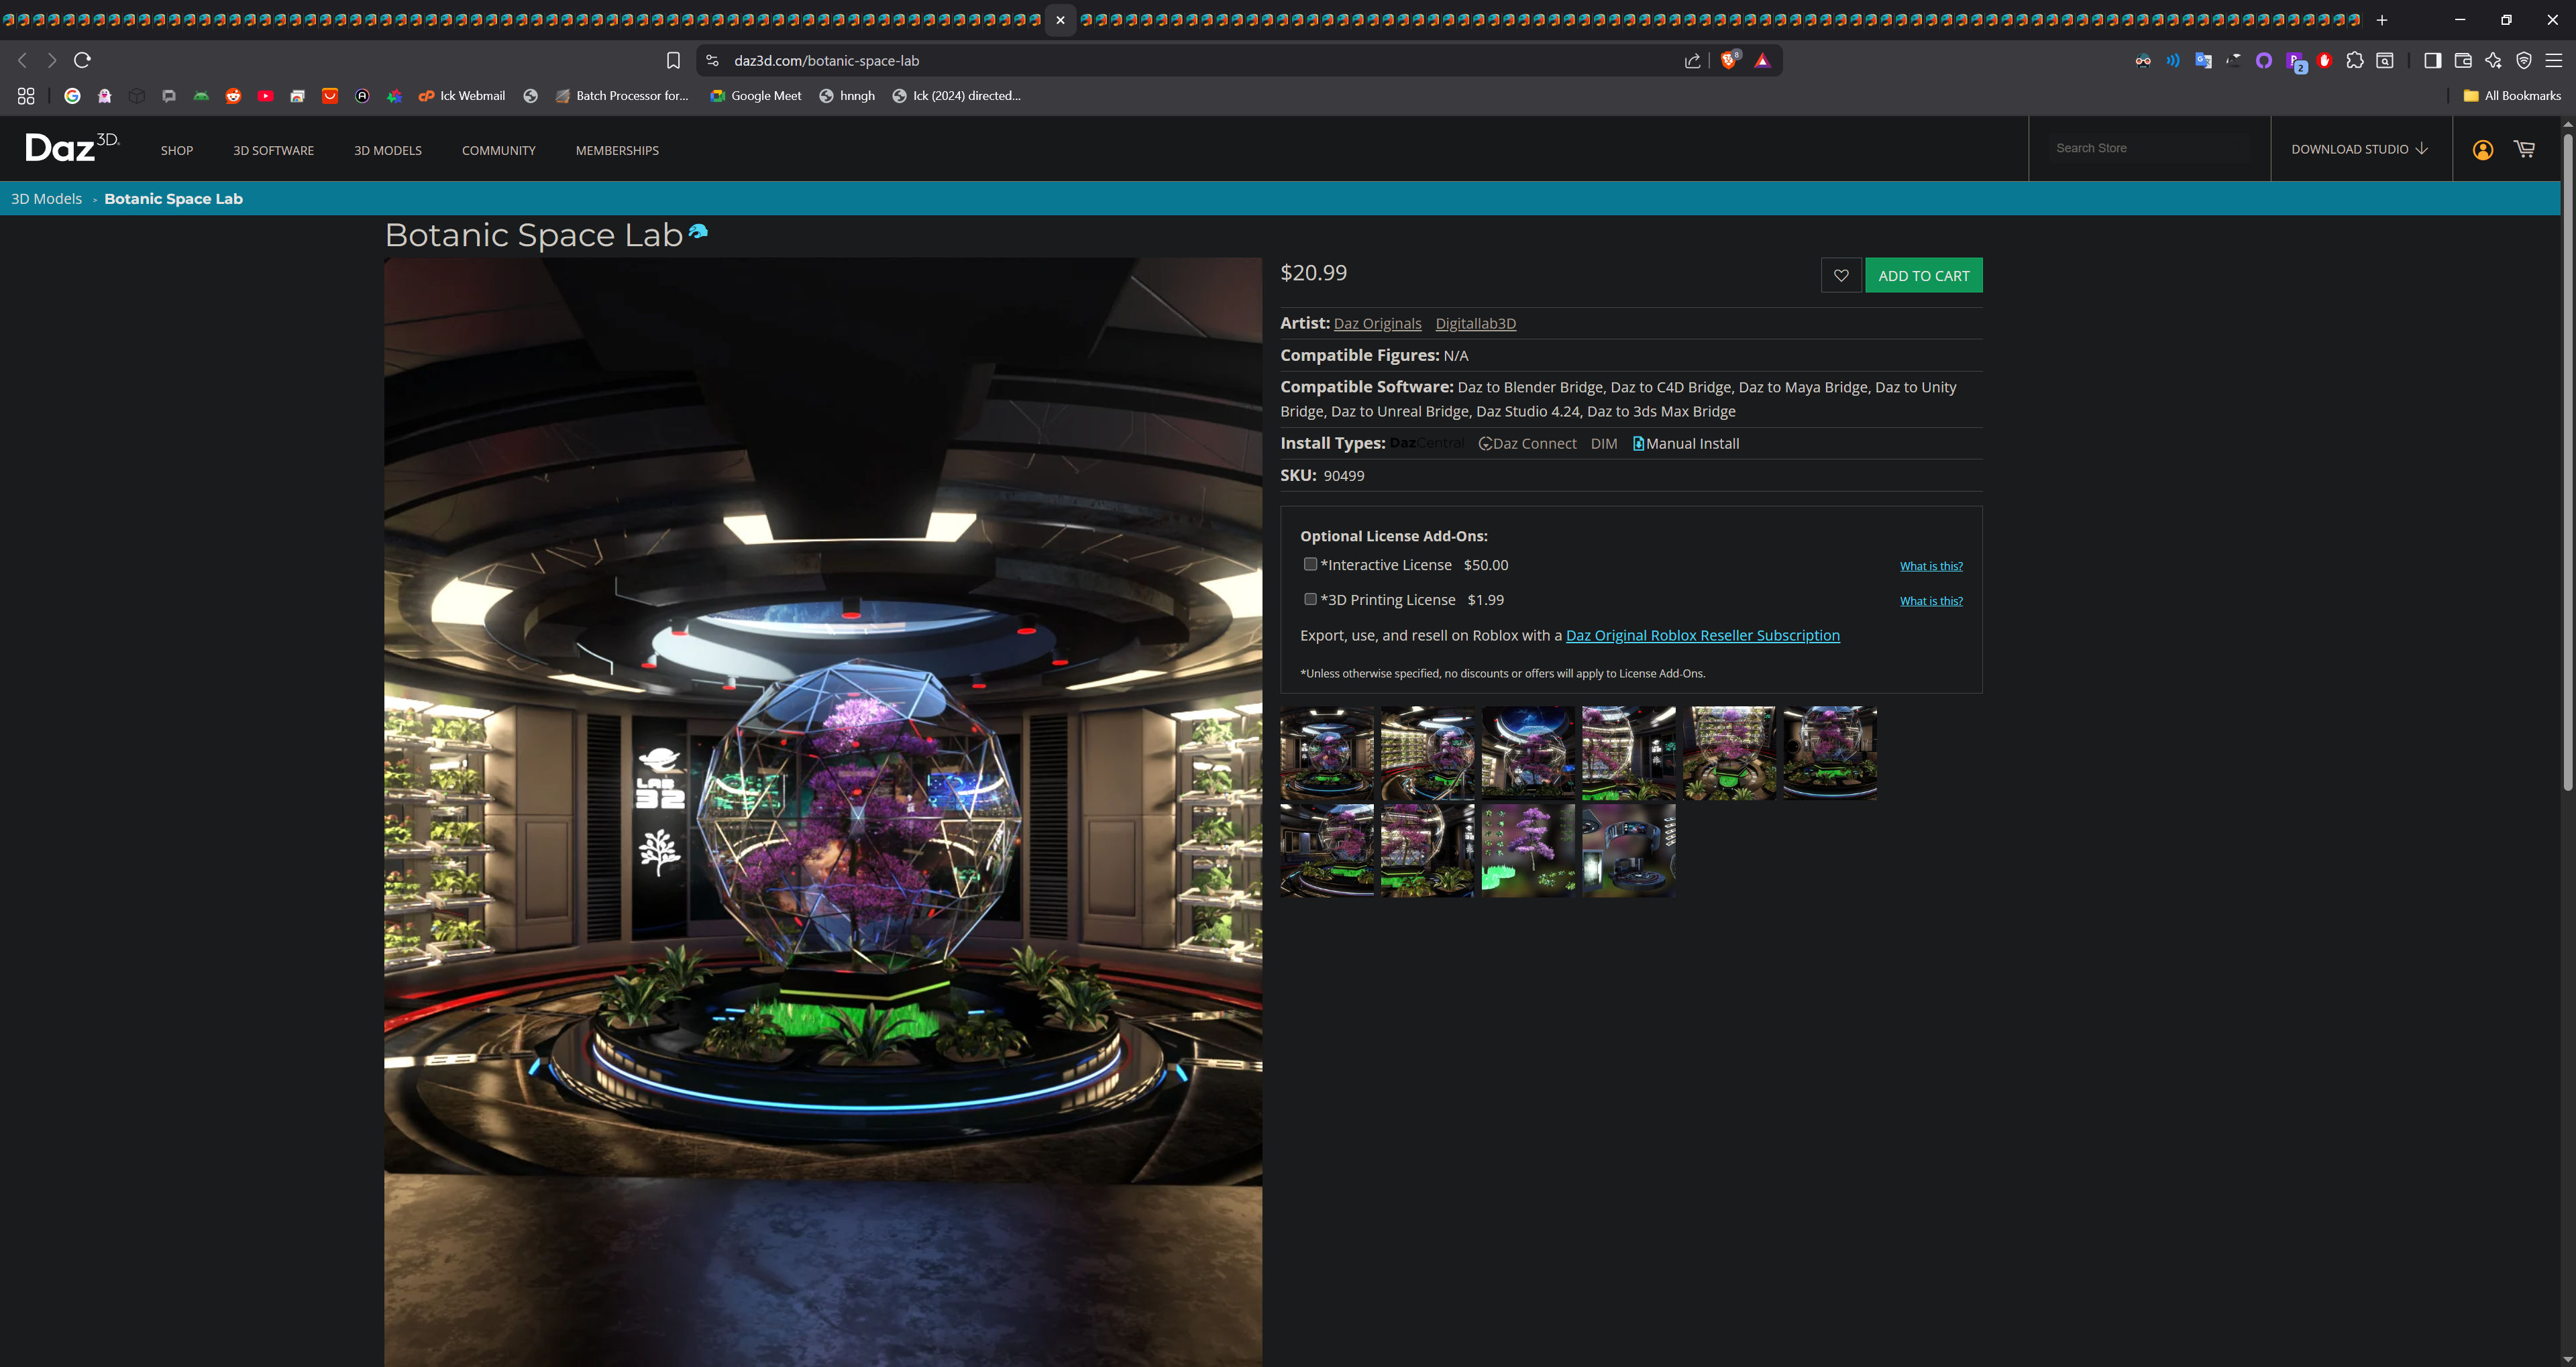
Task: Open the Digitallab3D artist link
Action: pyautogui.click(x=1475, y=324)
